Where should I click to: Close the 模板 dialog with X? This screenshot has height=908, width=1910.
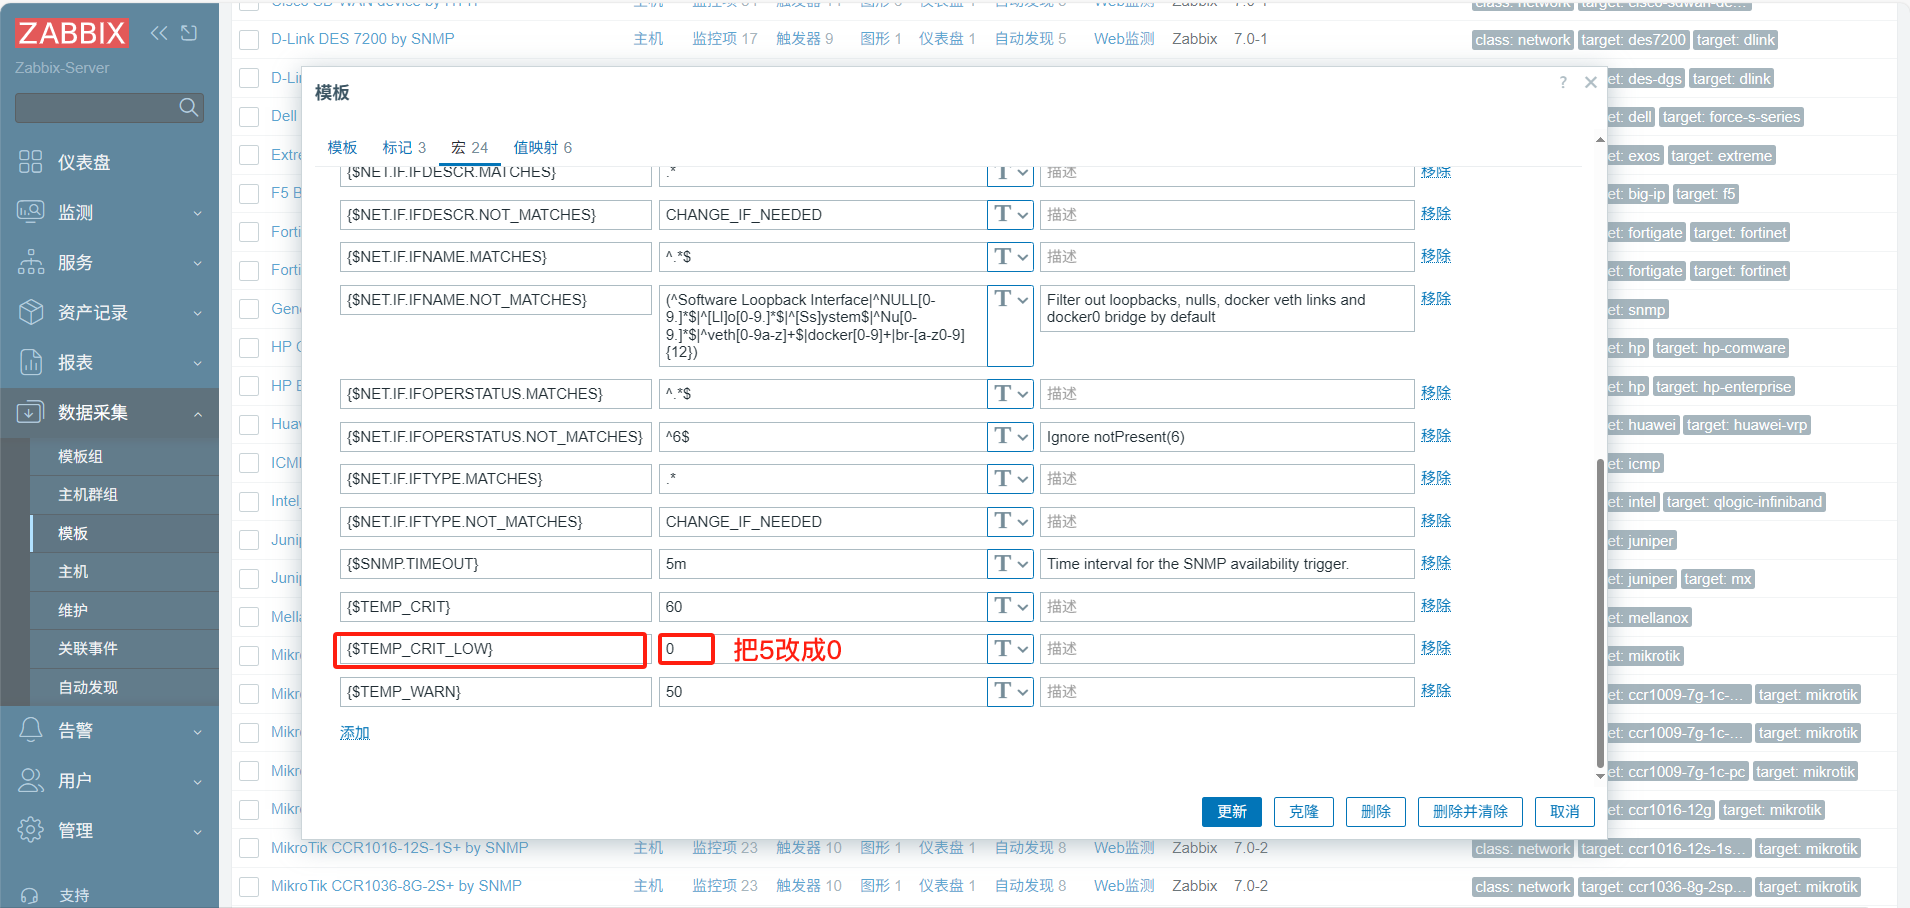[1591, 82]
